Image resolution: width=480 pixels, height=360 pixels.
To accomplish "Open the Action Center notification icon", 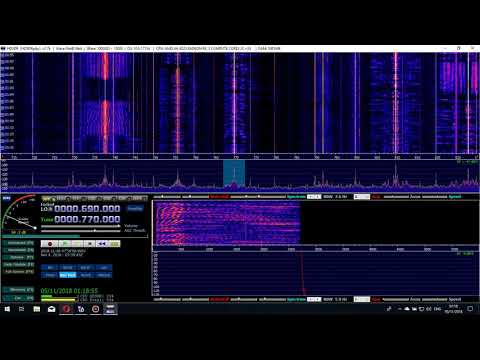I will [470, 309].
